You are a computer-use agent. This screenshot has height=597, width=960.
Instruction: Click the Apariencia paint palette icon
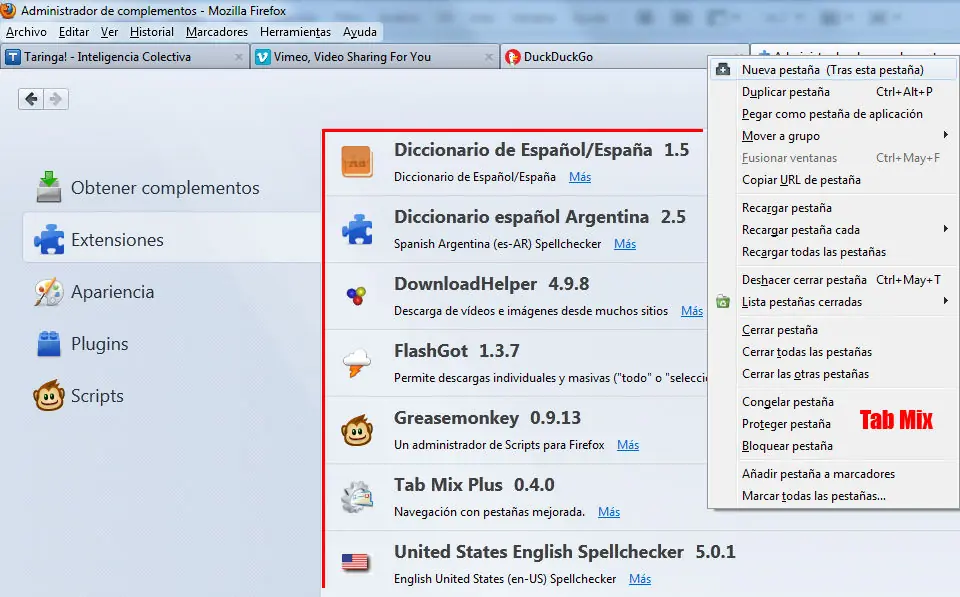point(49,291)
